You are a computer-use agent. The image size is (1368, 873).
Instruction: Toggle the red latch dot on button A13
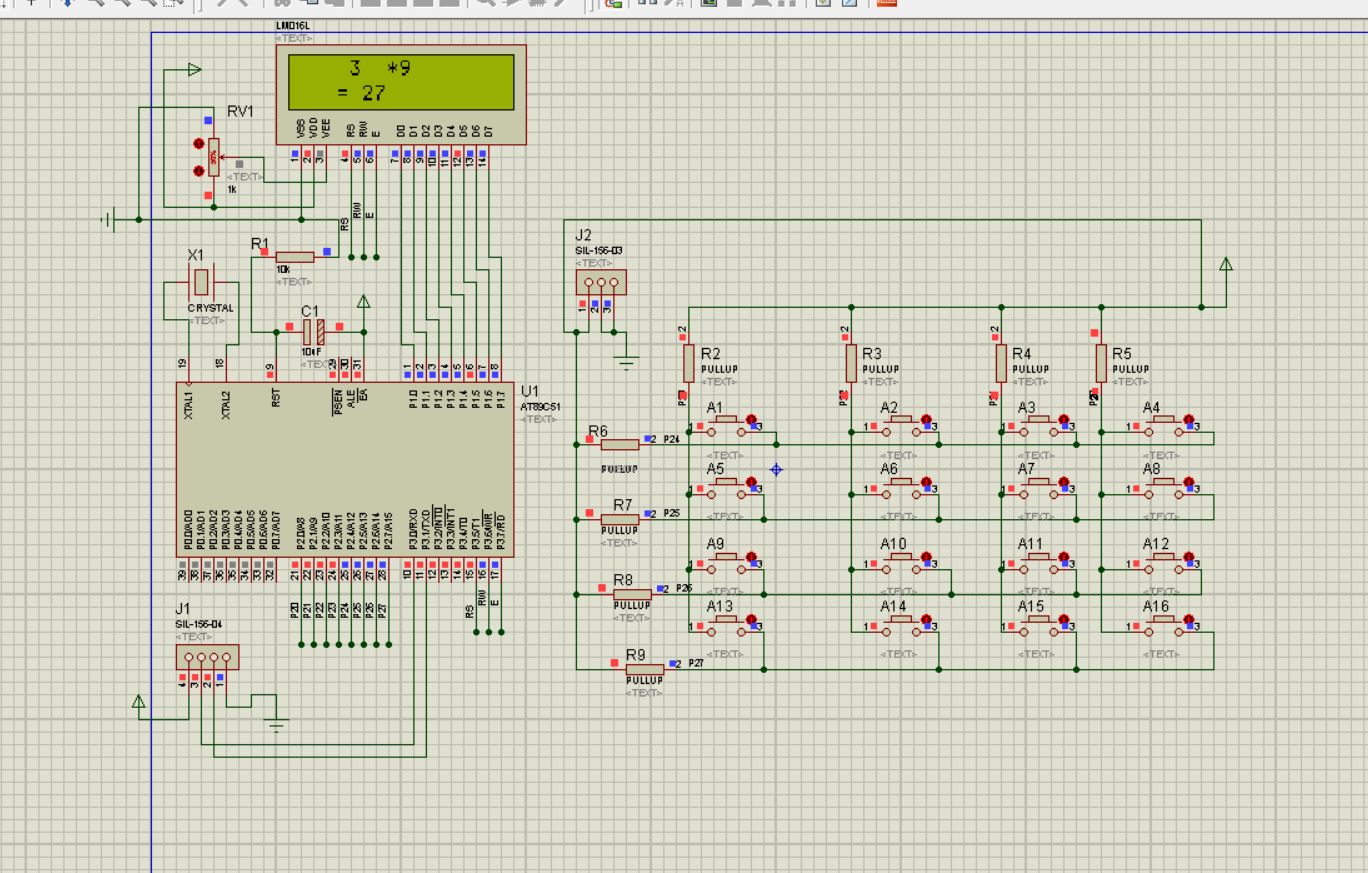751,619
